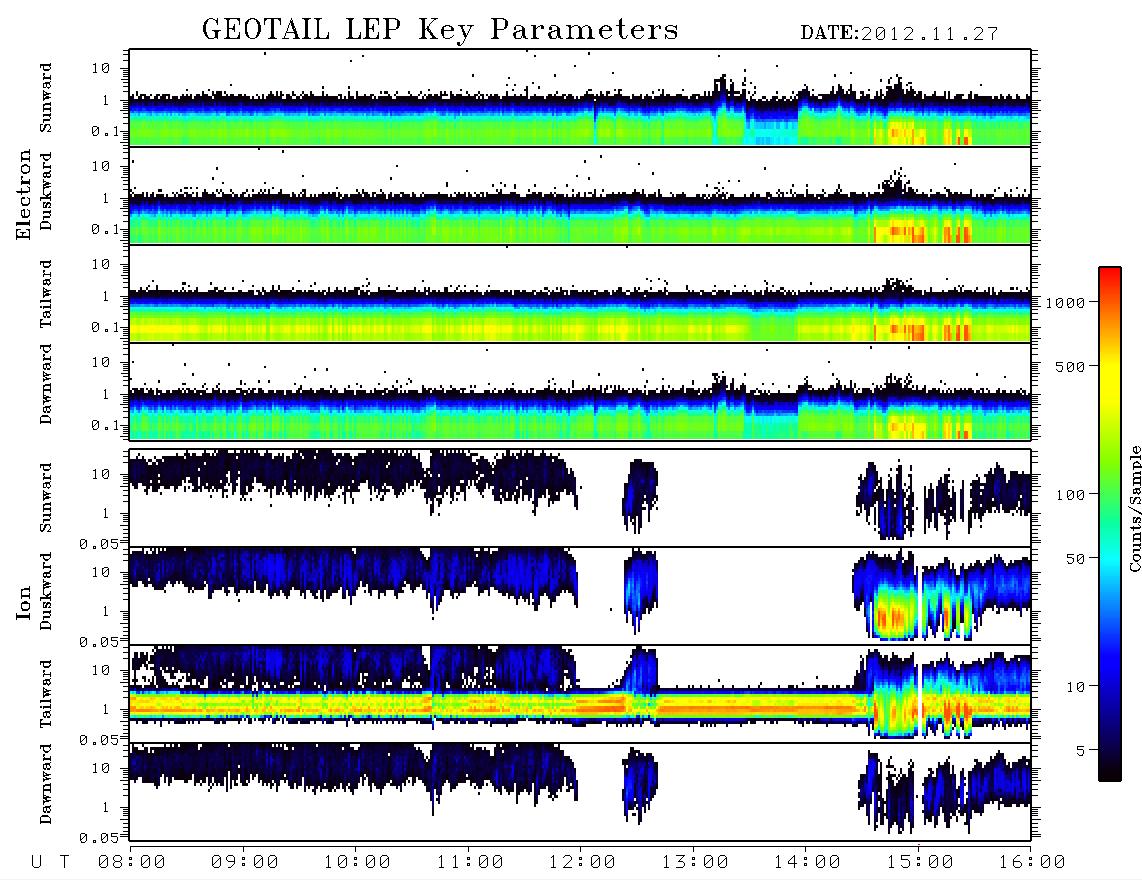
Task: Click the 100 colorbar tick label
Action: click(1070, 495)
